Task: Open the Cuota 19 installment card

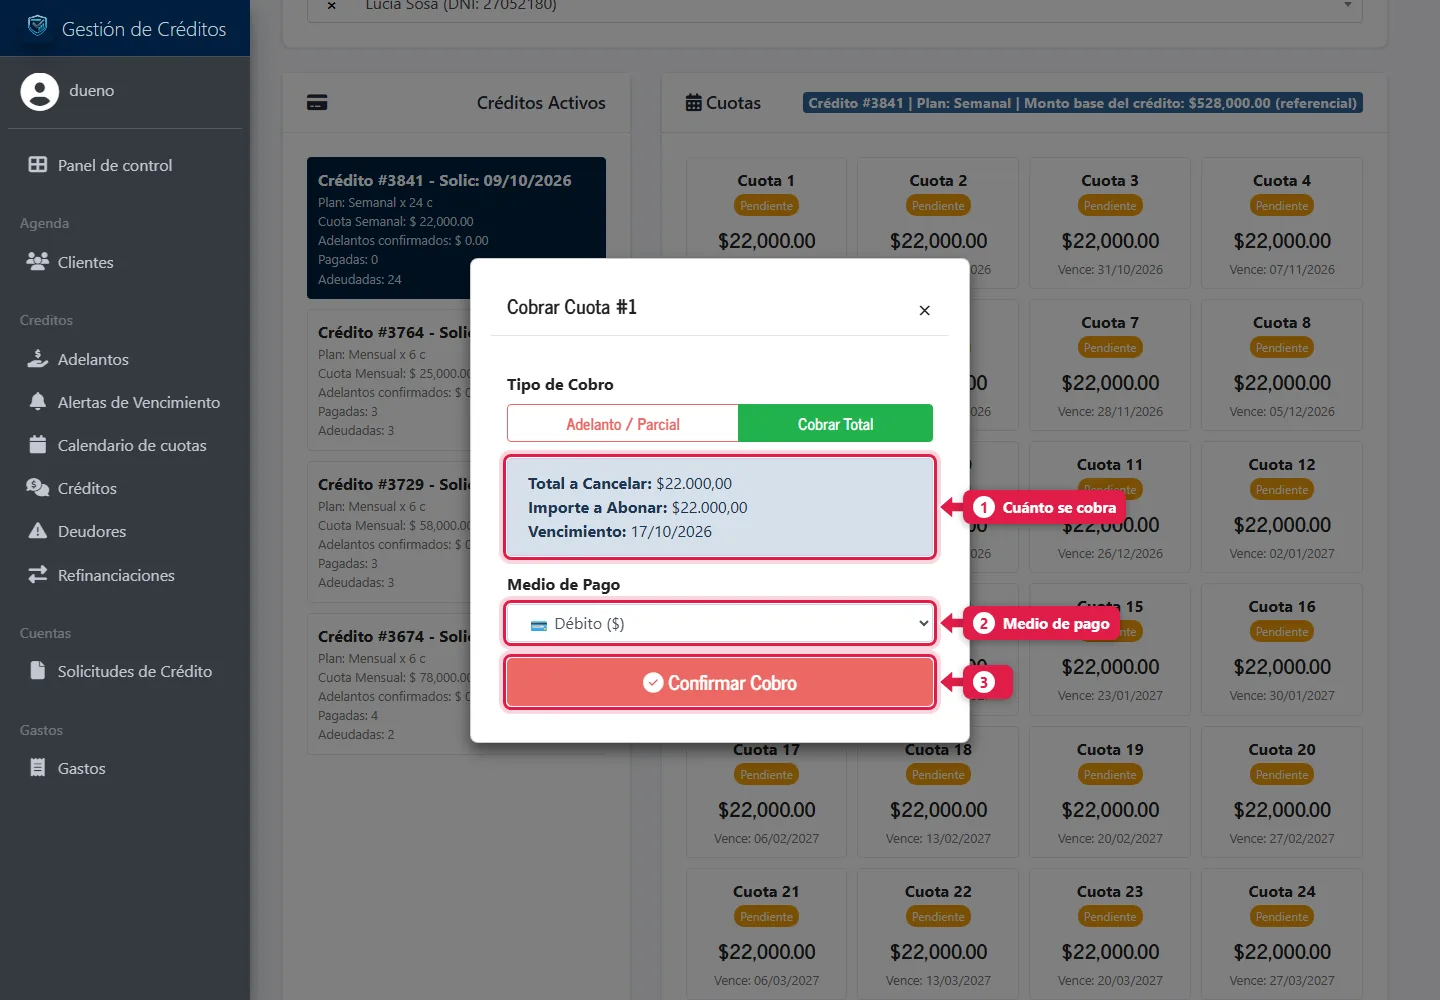Action: point(1110,792)
